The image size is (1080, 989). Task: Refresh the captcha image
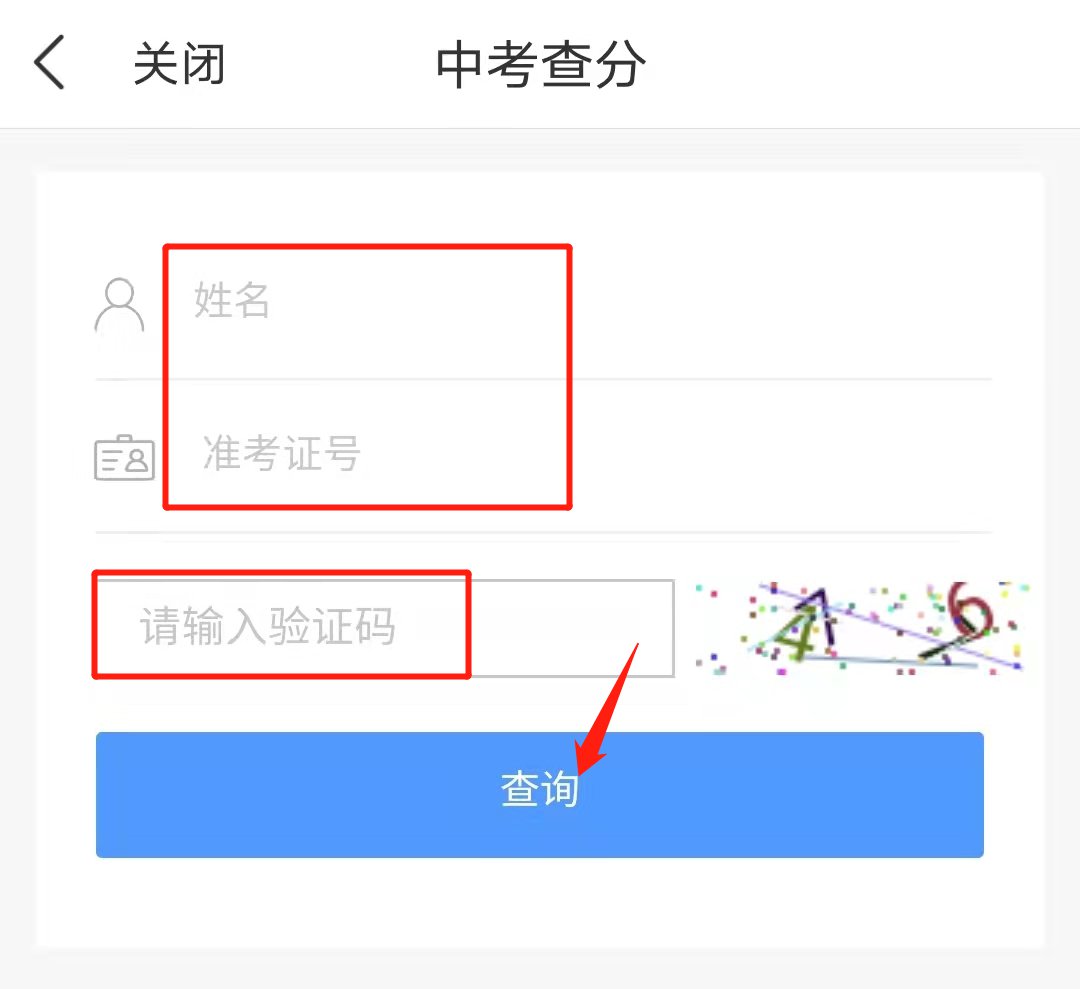point(861,628)
